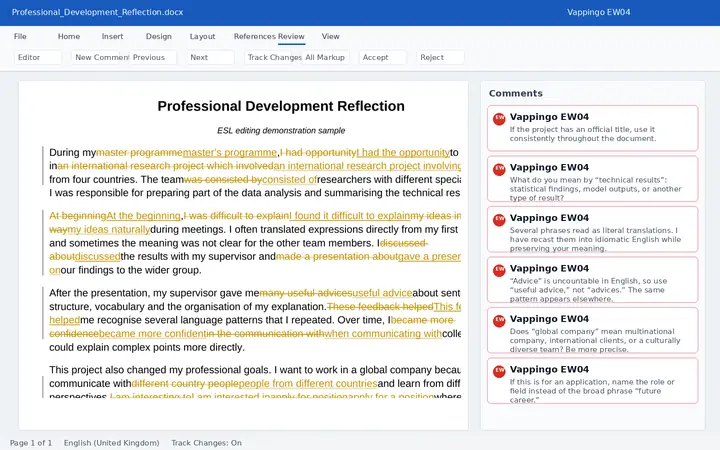
Task: Select the comment questioning "global company"
Action: coord(593,330)
